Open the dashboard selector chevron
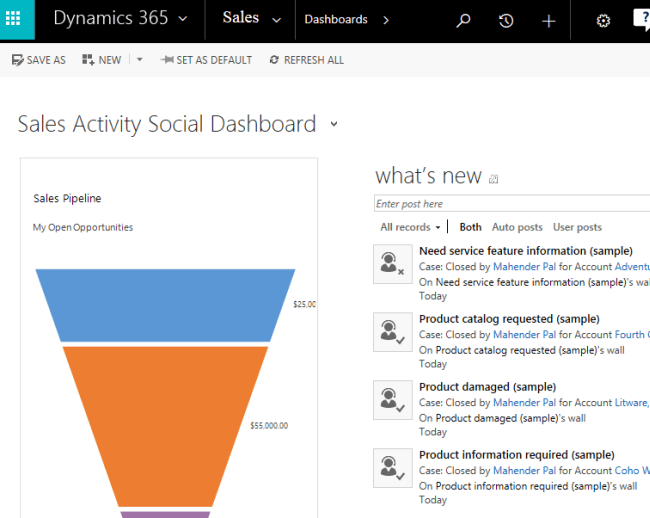 point(334,125)
